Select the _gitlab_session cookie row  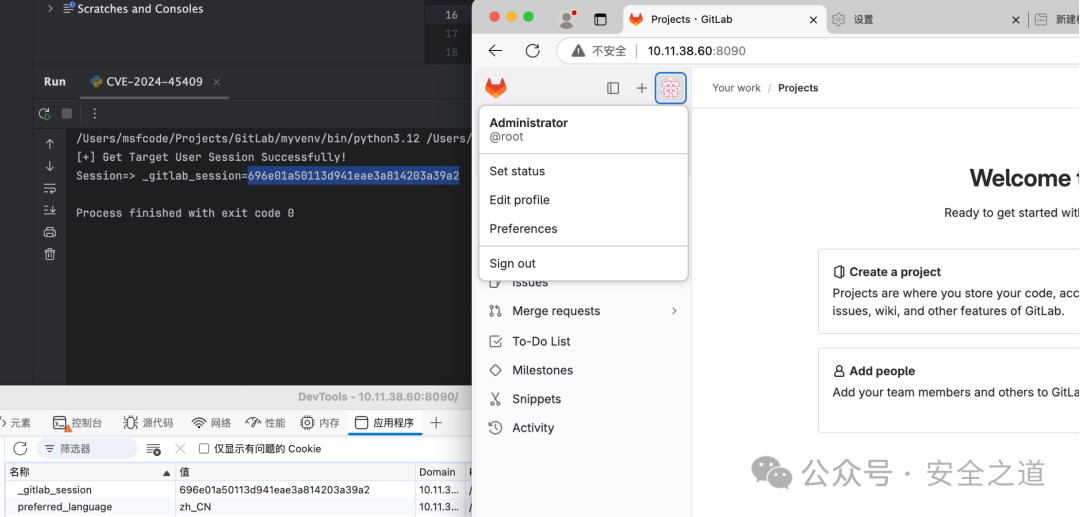(x=236, y=490)
